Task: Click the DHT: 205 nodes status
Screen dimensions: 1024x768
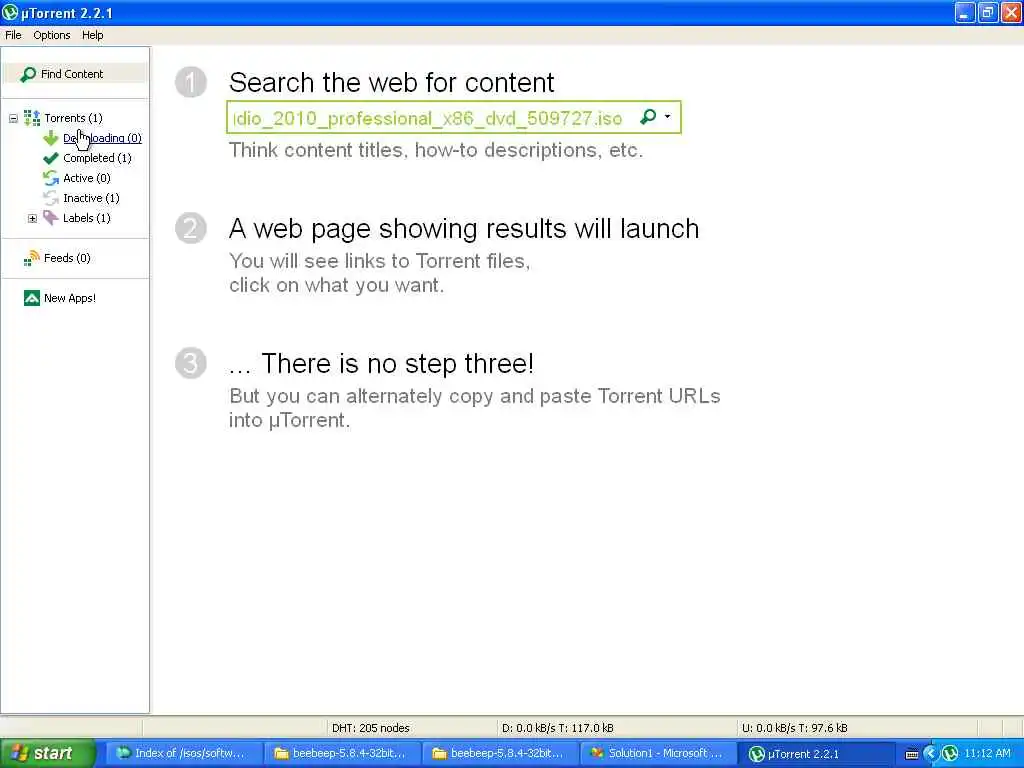Action: tap(370, 728)
